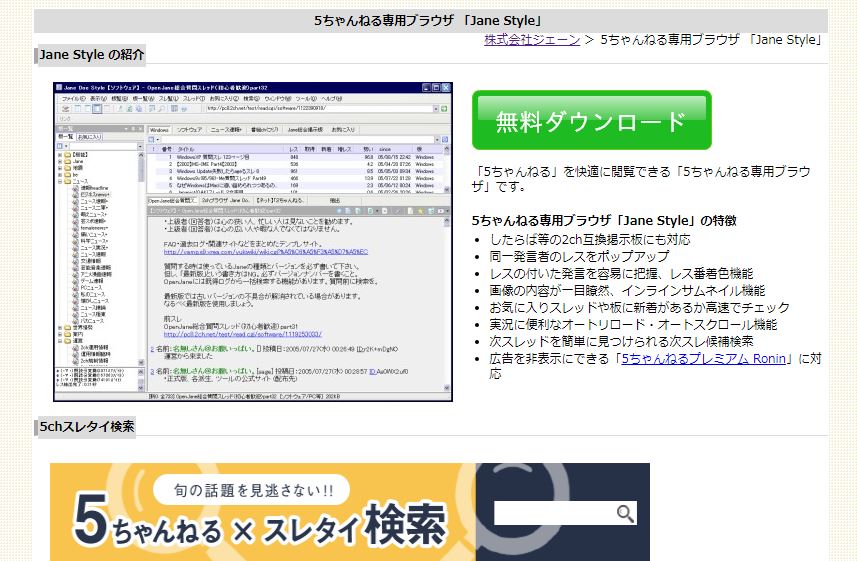Click the bullet about オートリロード・オートスクロール機能
The image size is (857, 561).
(x=633, y=324)
